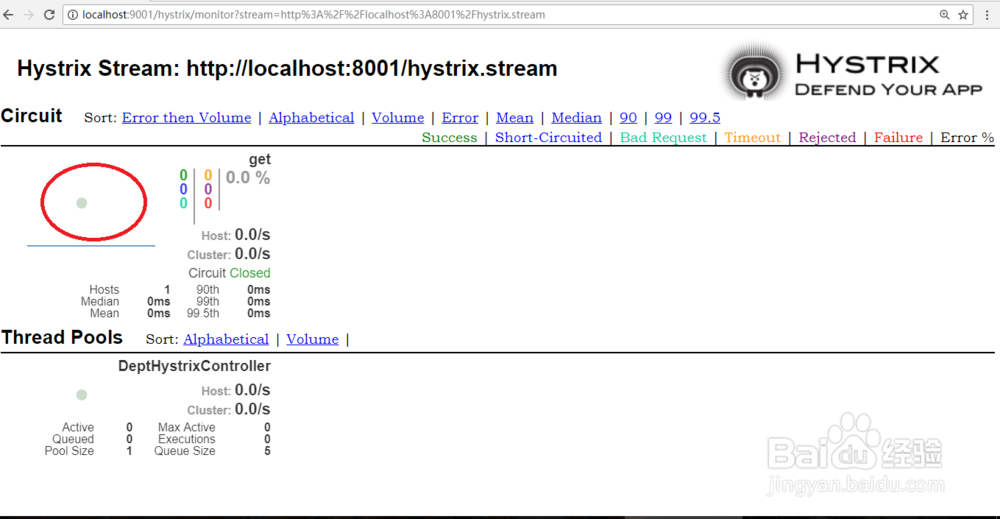
Task: Sort circuits by 99 percentile
Action: point(663,118)
